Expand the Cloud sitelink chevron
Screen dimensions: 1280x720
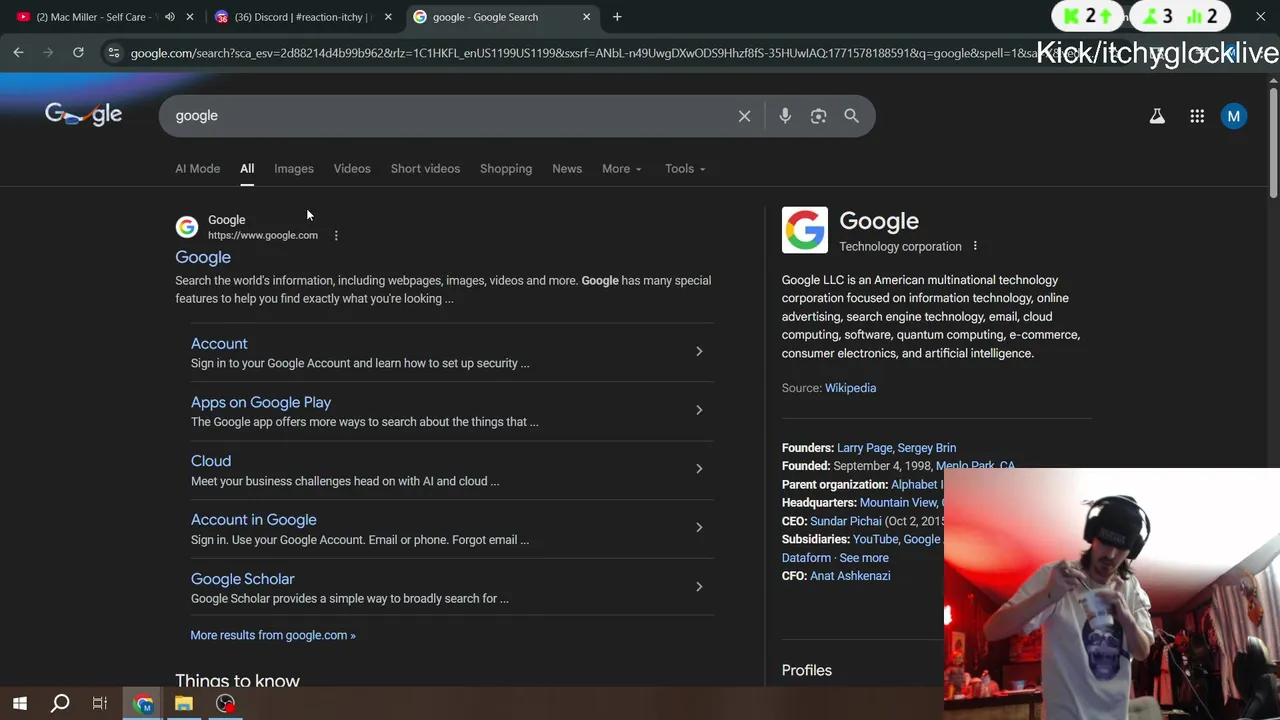click(699, 469)
